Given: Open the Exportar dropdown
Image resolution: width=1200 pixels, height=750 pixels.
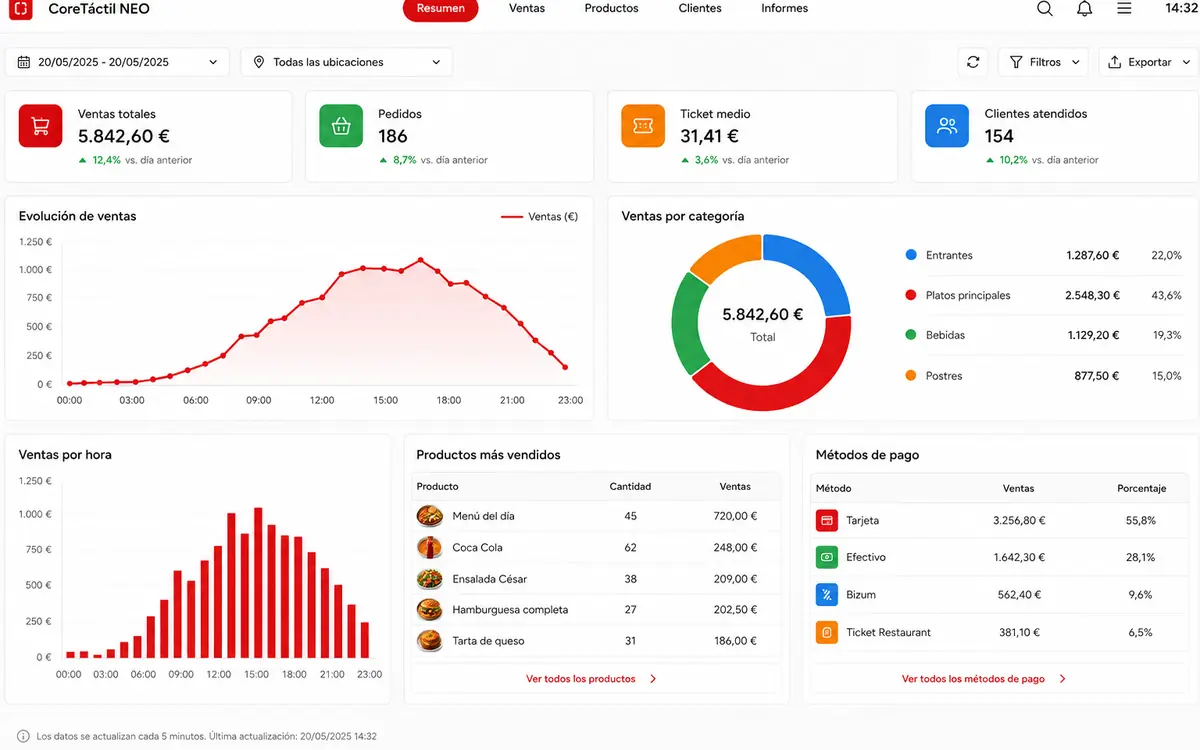Looking at the screenshot, I should click(x=1149, y=62).
